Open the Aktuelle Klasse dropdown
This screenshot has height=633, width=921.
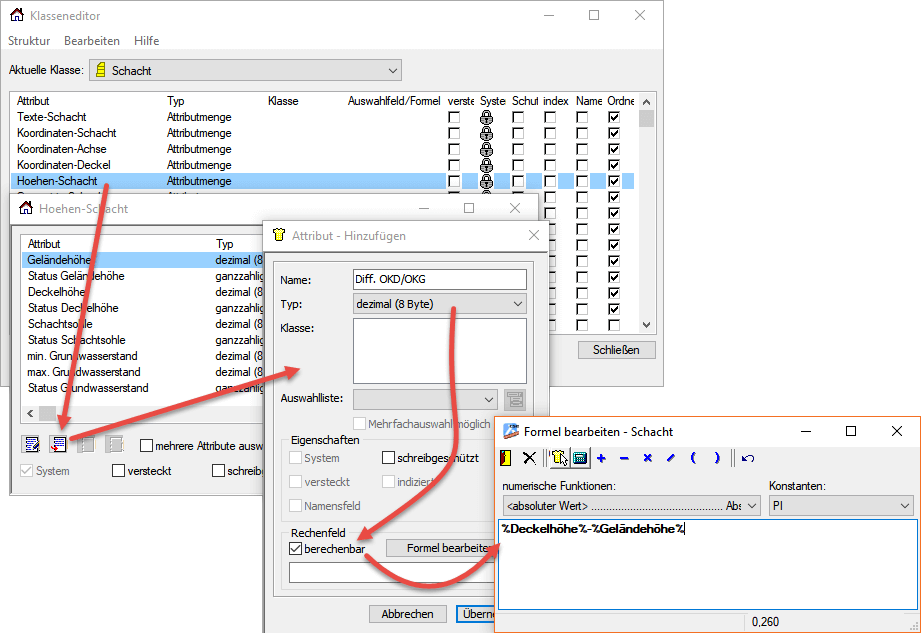tap(392, 70)
